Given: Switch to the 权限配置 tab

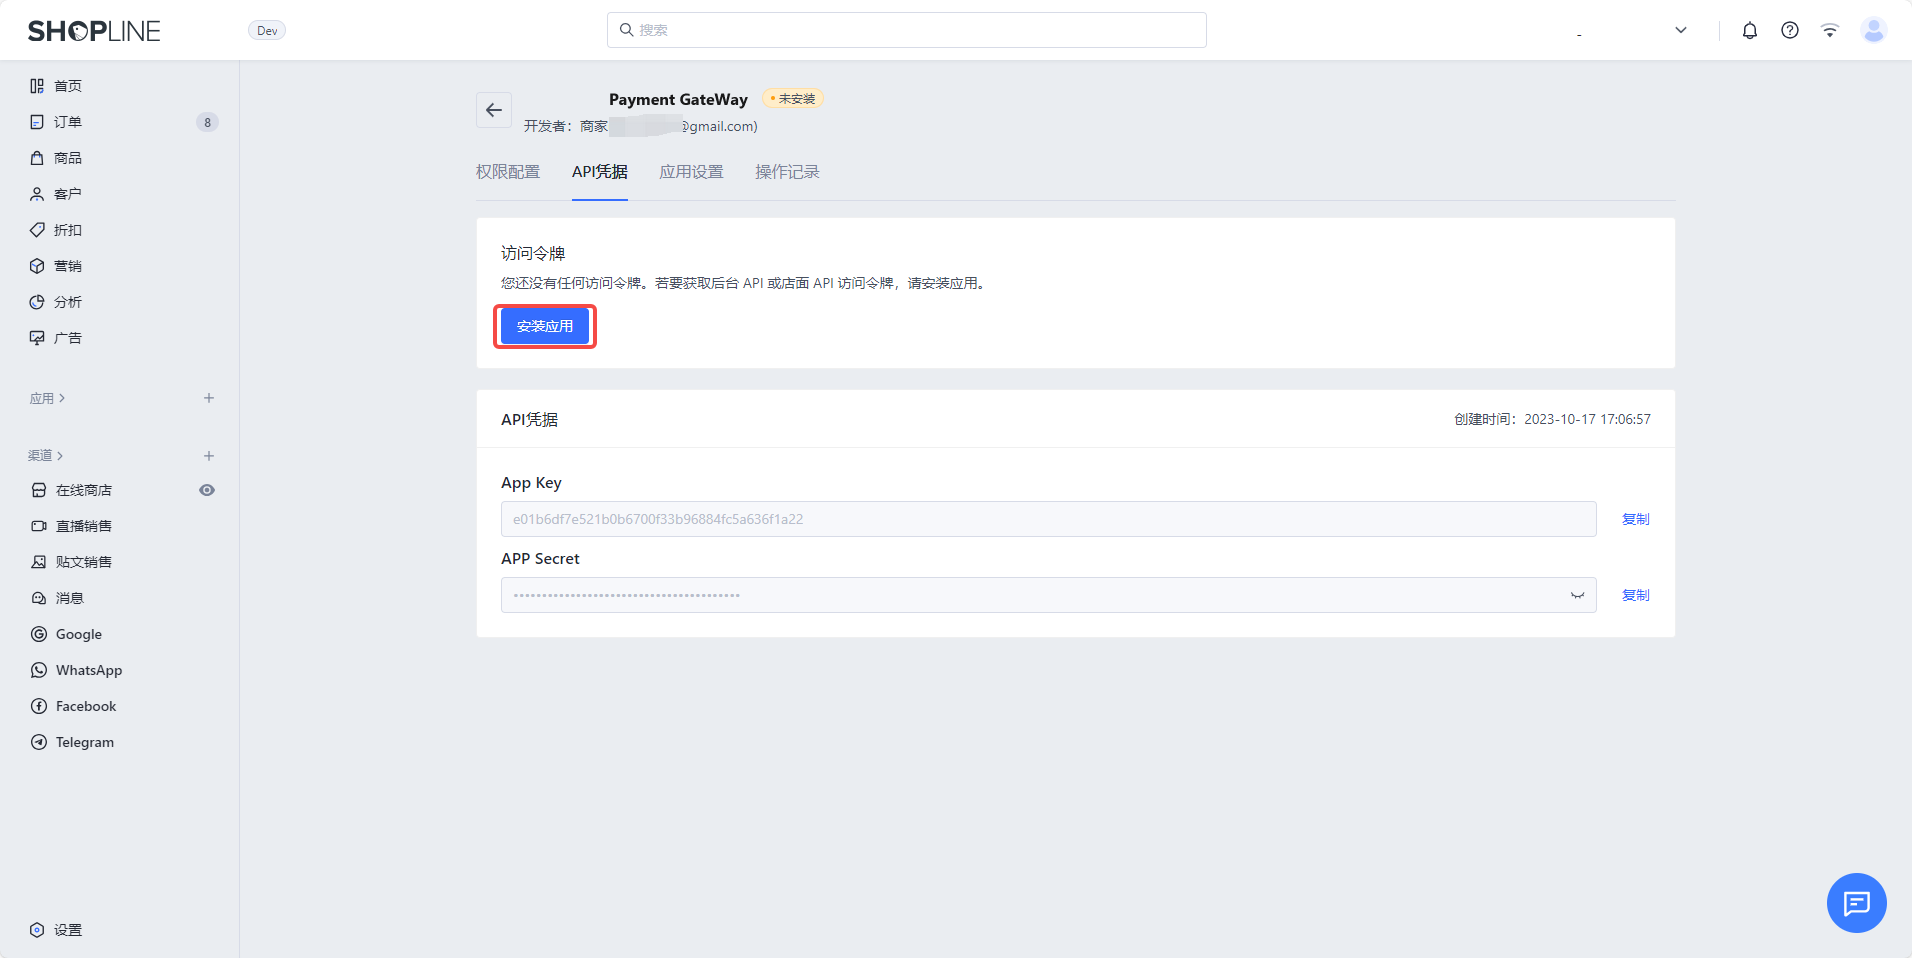Looking at the screenshot, I should 508,172.
